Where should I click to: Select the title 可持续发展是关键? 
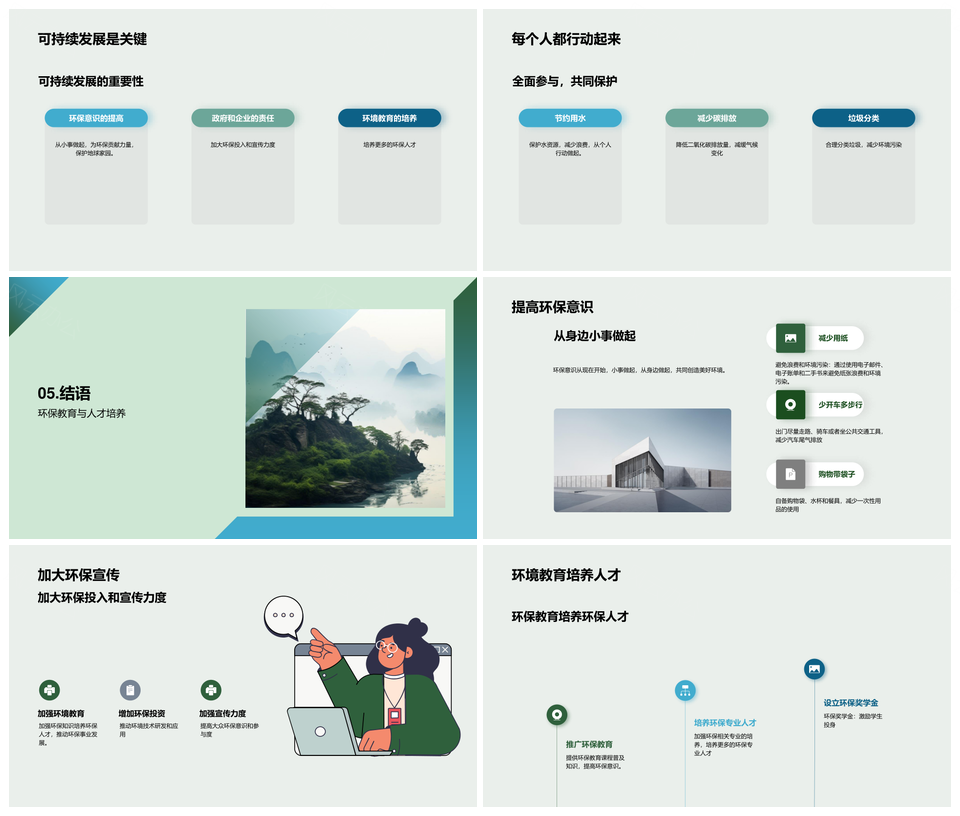(92, 39)
